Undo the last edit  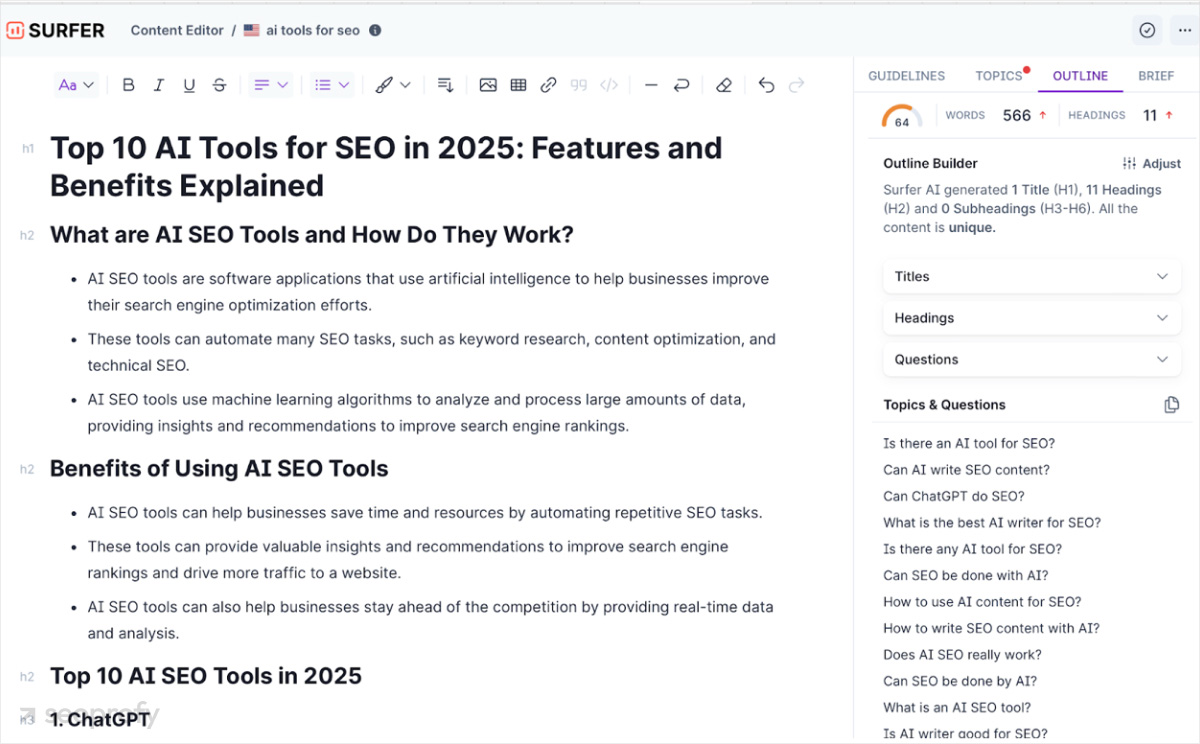tap(766, 85)
